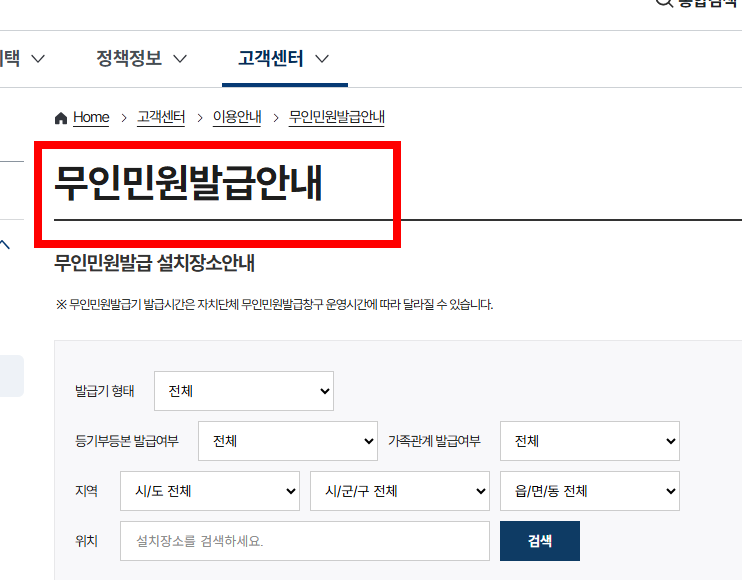Go to 고객센터 breadcrumb link

[161, 117]
